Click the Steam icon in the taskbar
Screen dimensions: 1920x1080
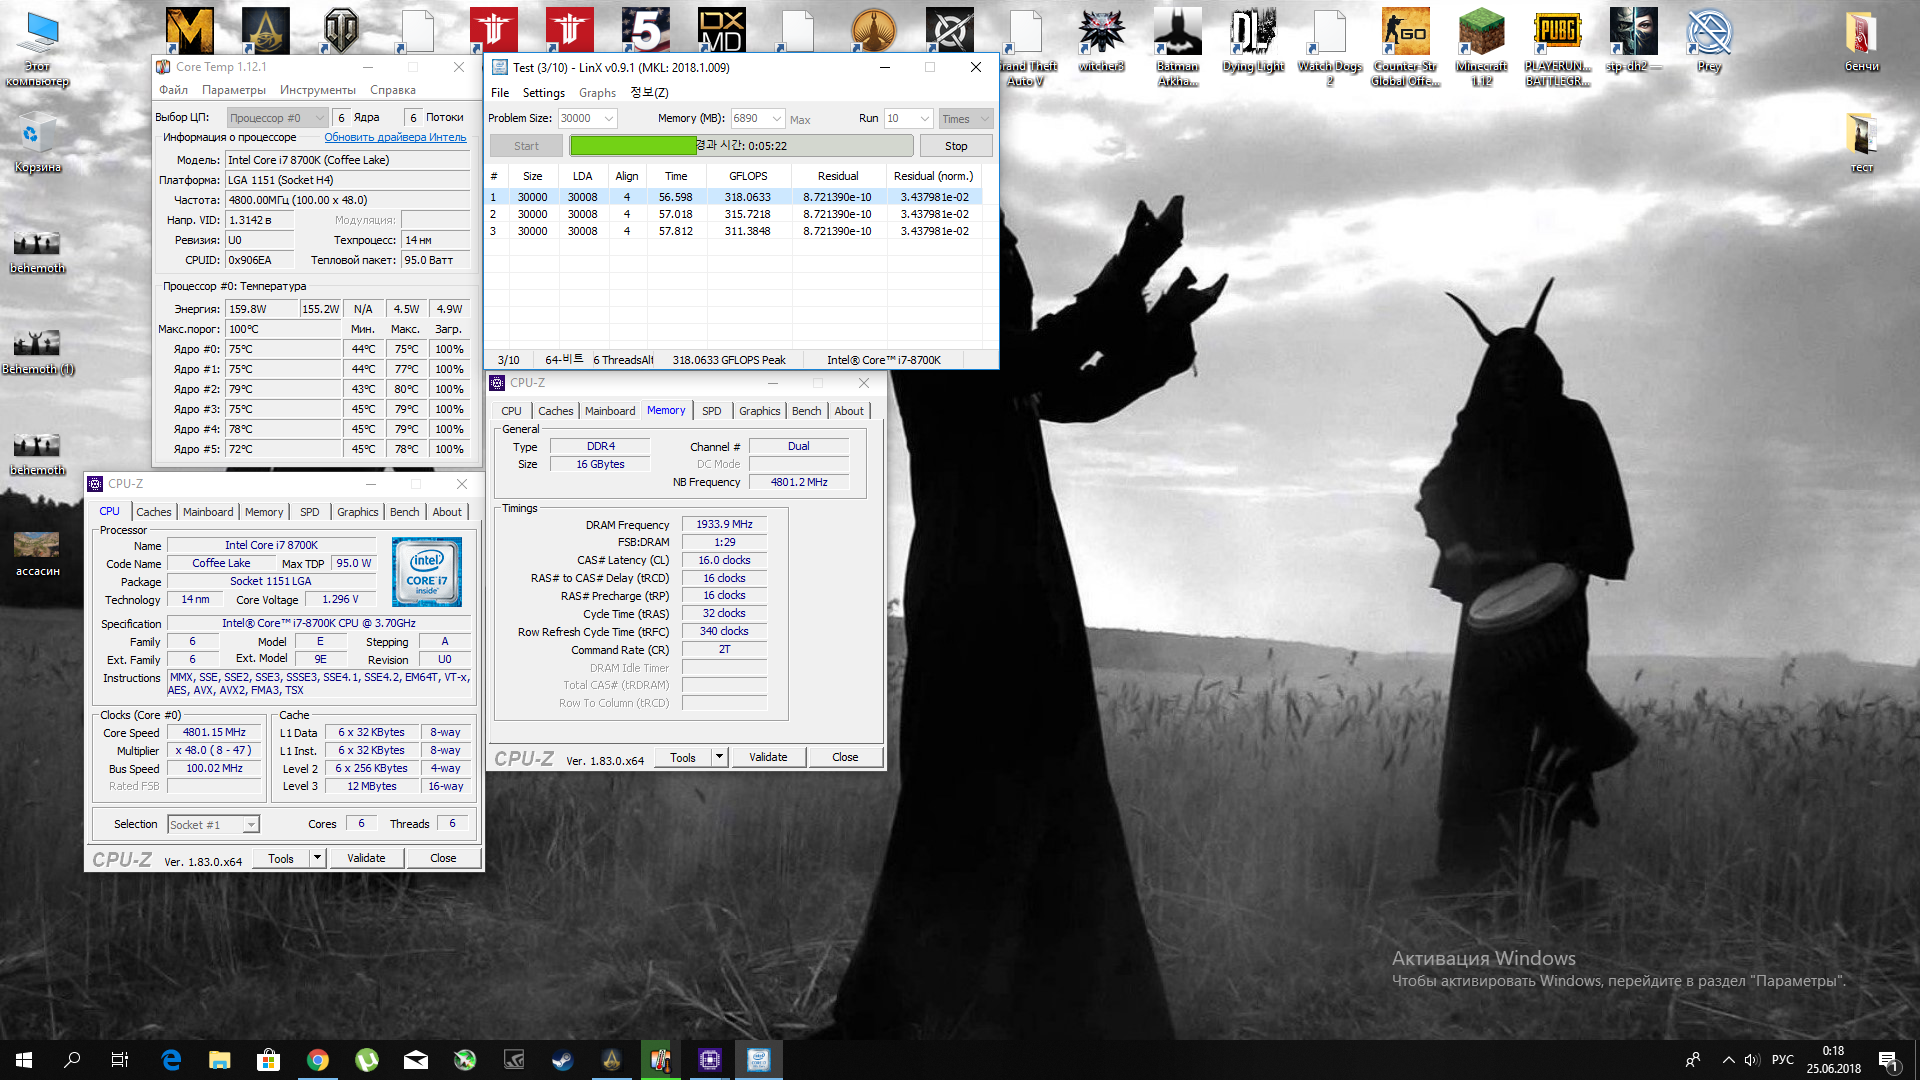click(563, 1060)
